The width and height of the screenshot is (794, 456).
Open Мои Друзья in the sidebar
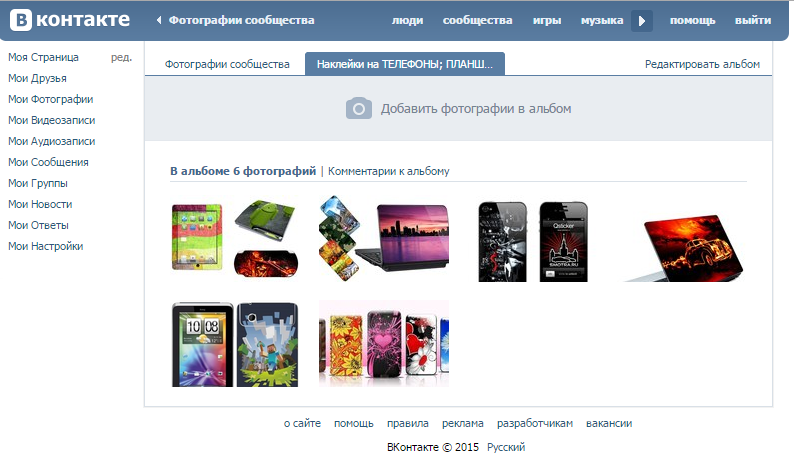coord(37,78)
